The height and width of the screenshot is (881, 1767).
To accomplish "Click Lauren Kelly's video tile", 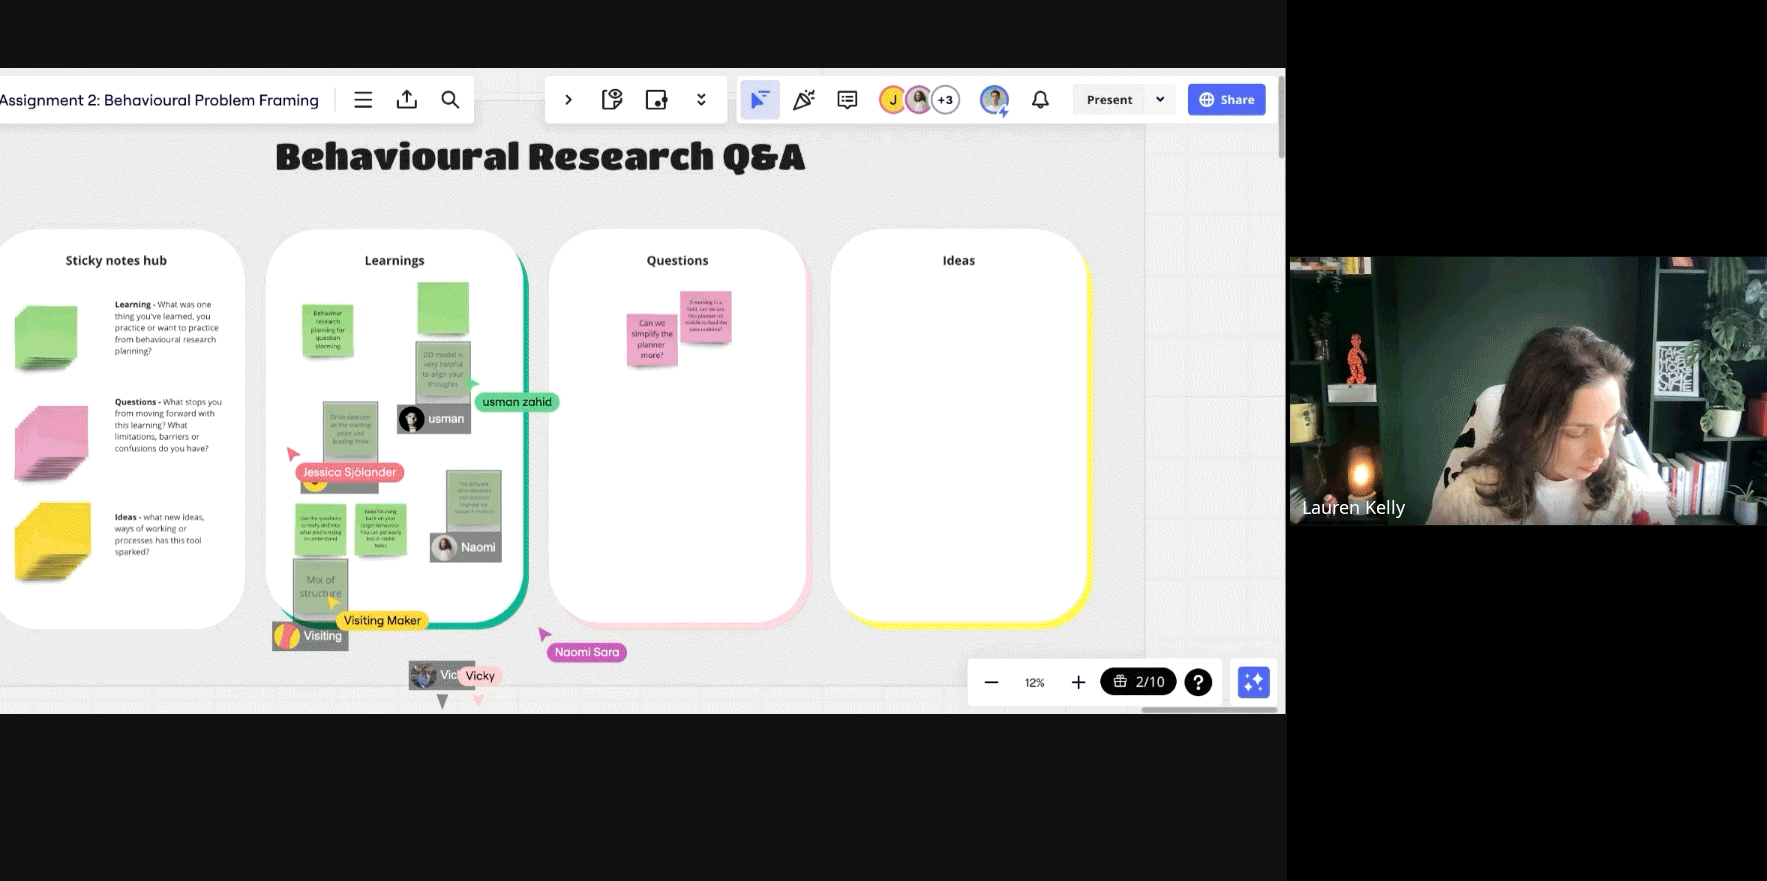I will pos(1528,391).
